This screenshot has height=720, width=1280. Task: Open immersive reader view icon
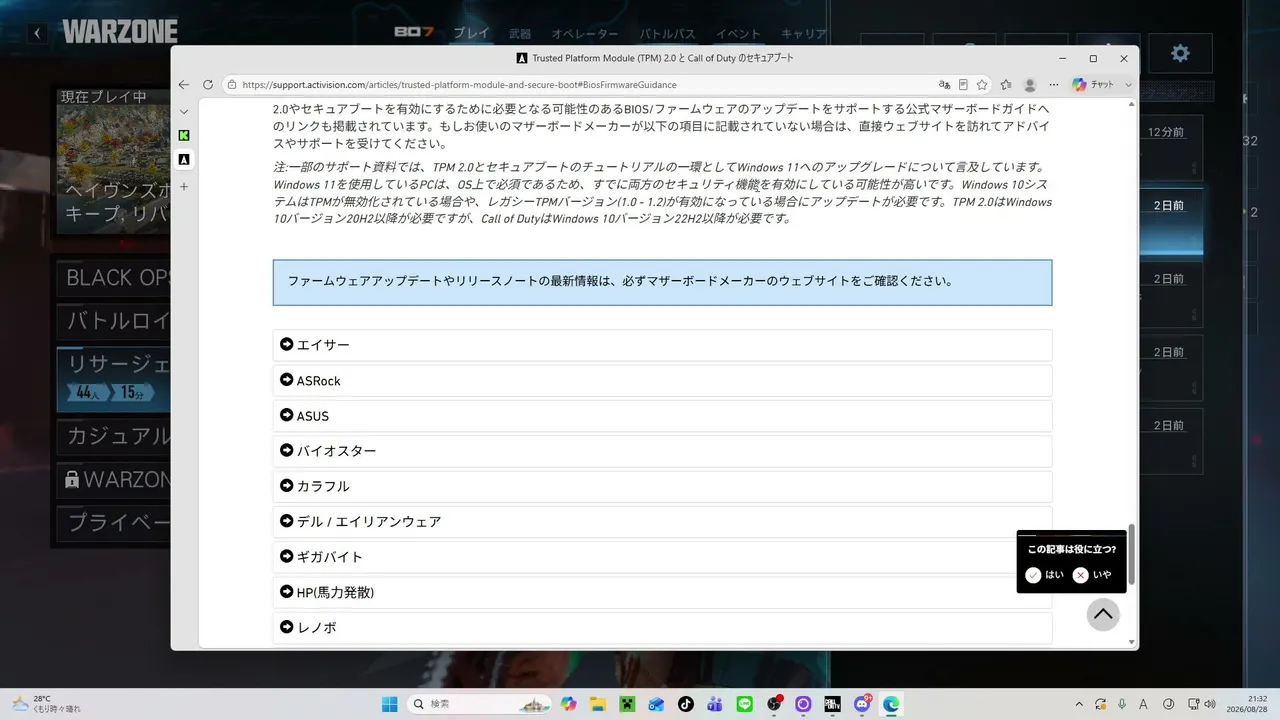point(963,85)
